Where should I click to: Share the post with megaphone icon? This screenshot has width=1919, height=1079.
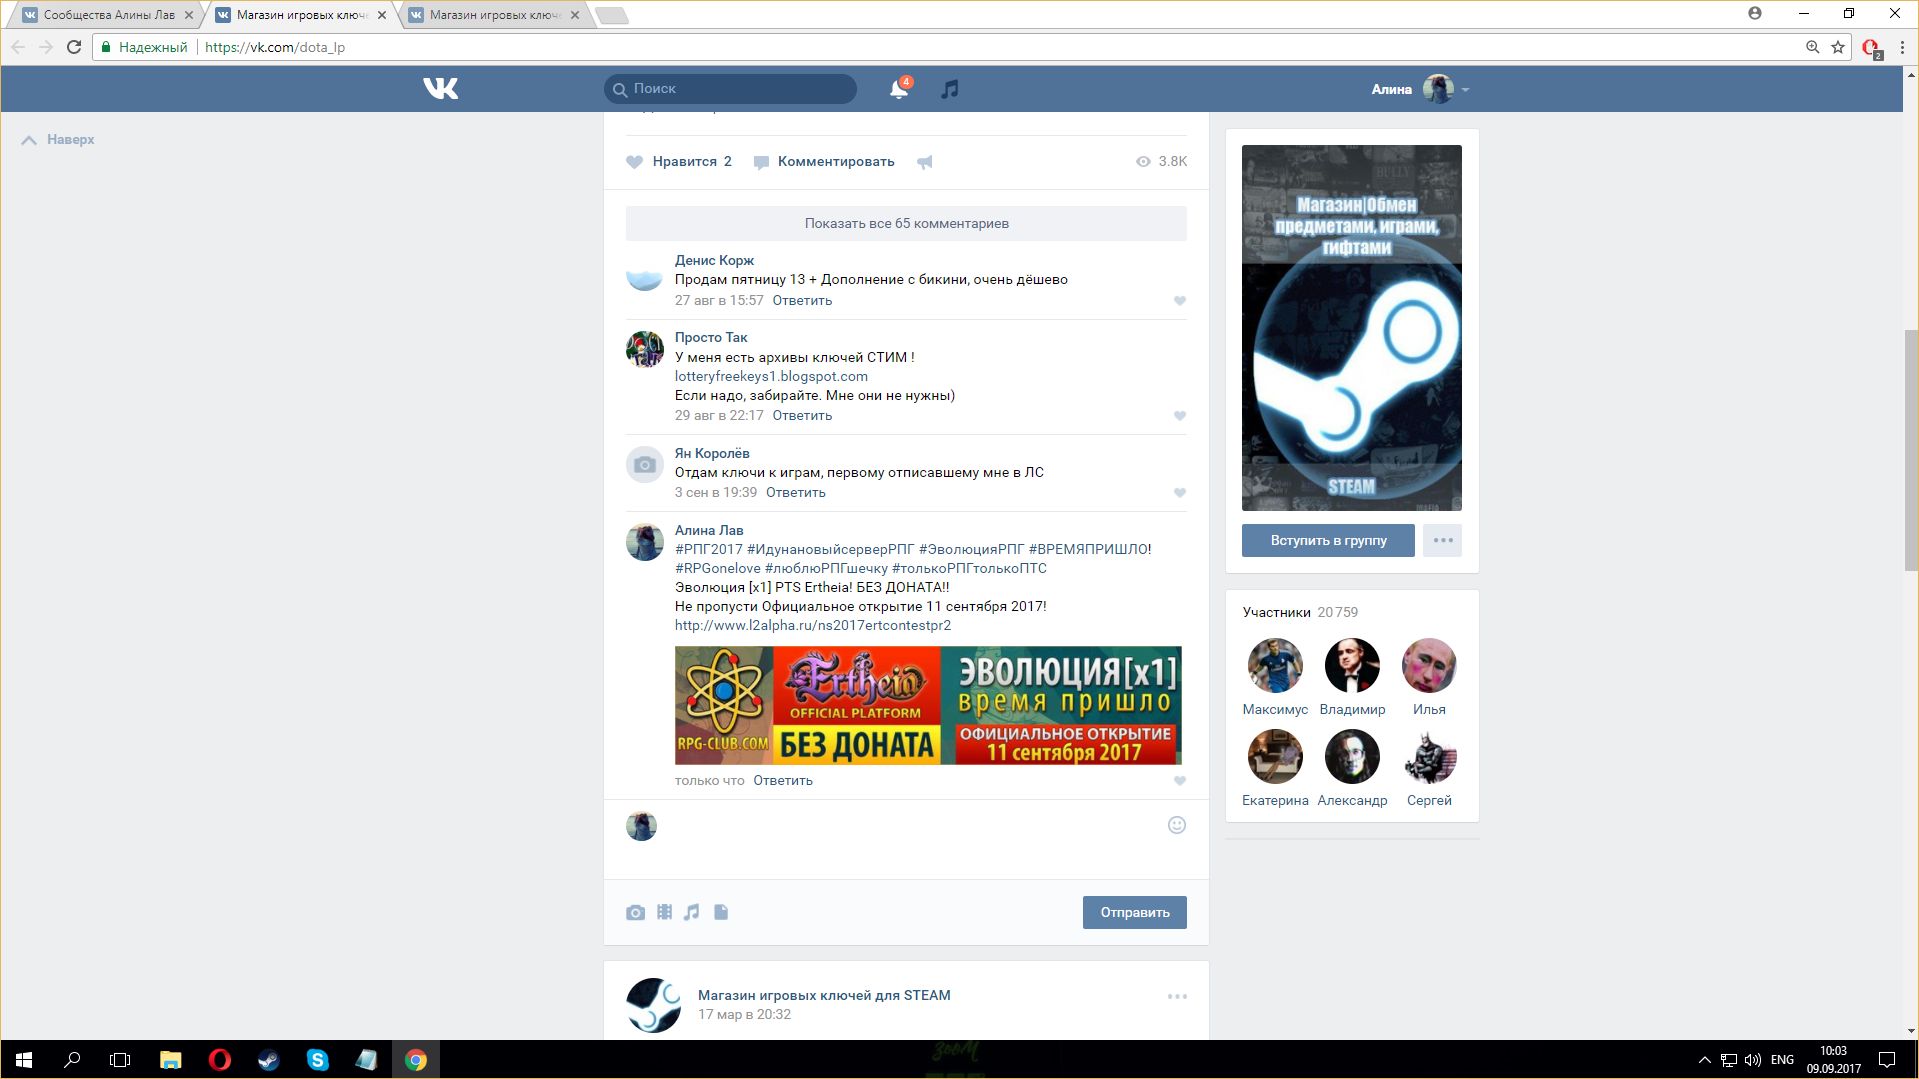(925, 162)
